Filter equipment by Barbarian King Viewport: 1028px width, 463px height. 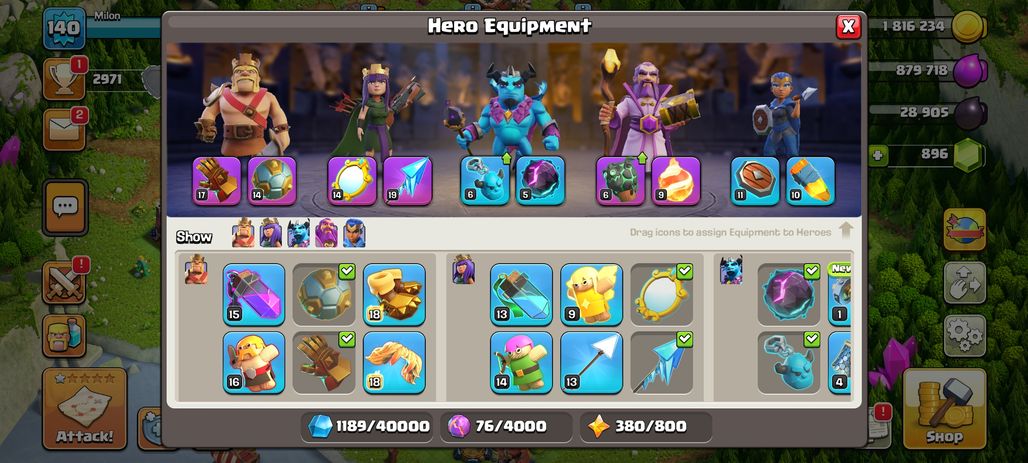coord(243,233)
